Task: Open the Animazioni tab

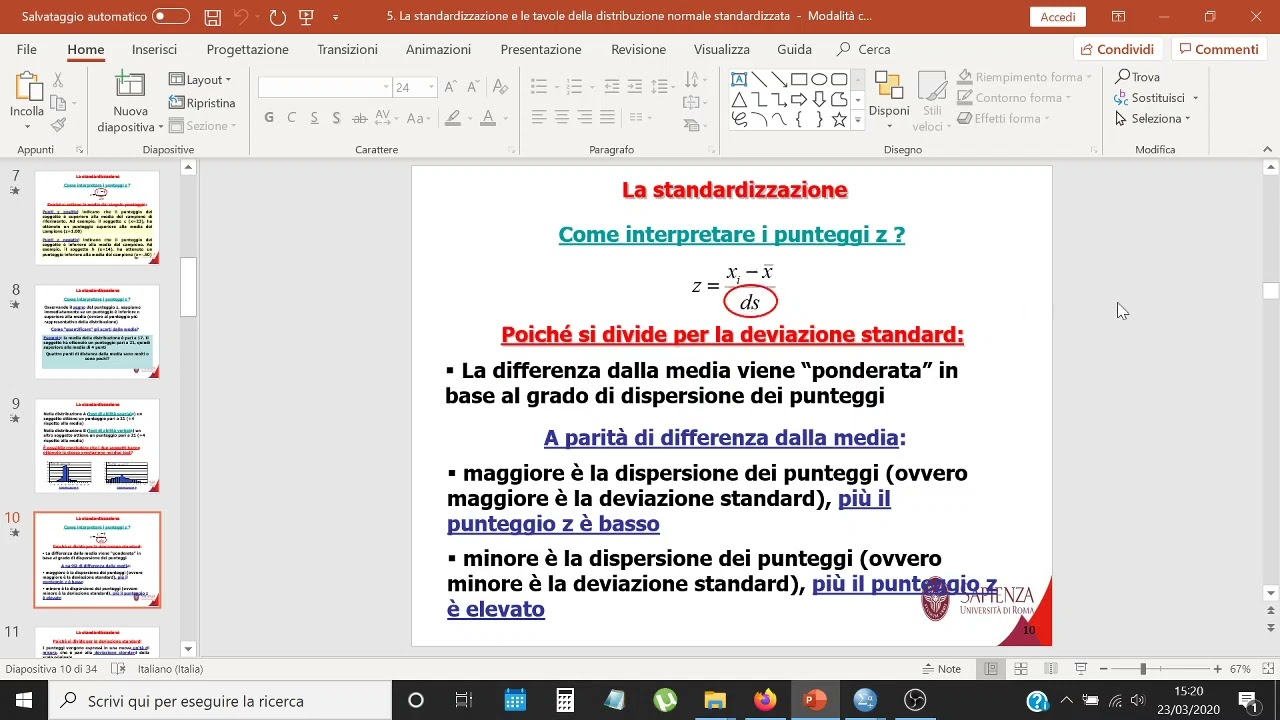Action: [438, 49]
